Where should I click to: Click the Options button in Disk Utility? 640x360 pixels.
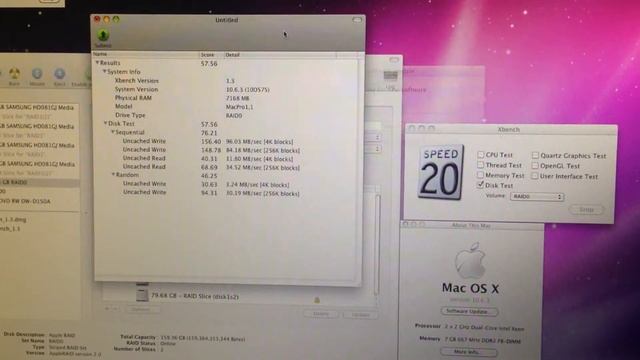click(x=141, y=309)
